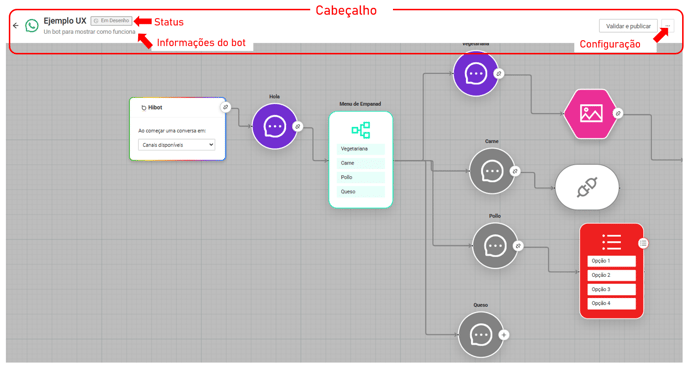Screen dimensions: 688x366
Task: Click Validar e publicar button
Action: (628, 26)
